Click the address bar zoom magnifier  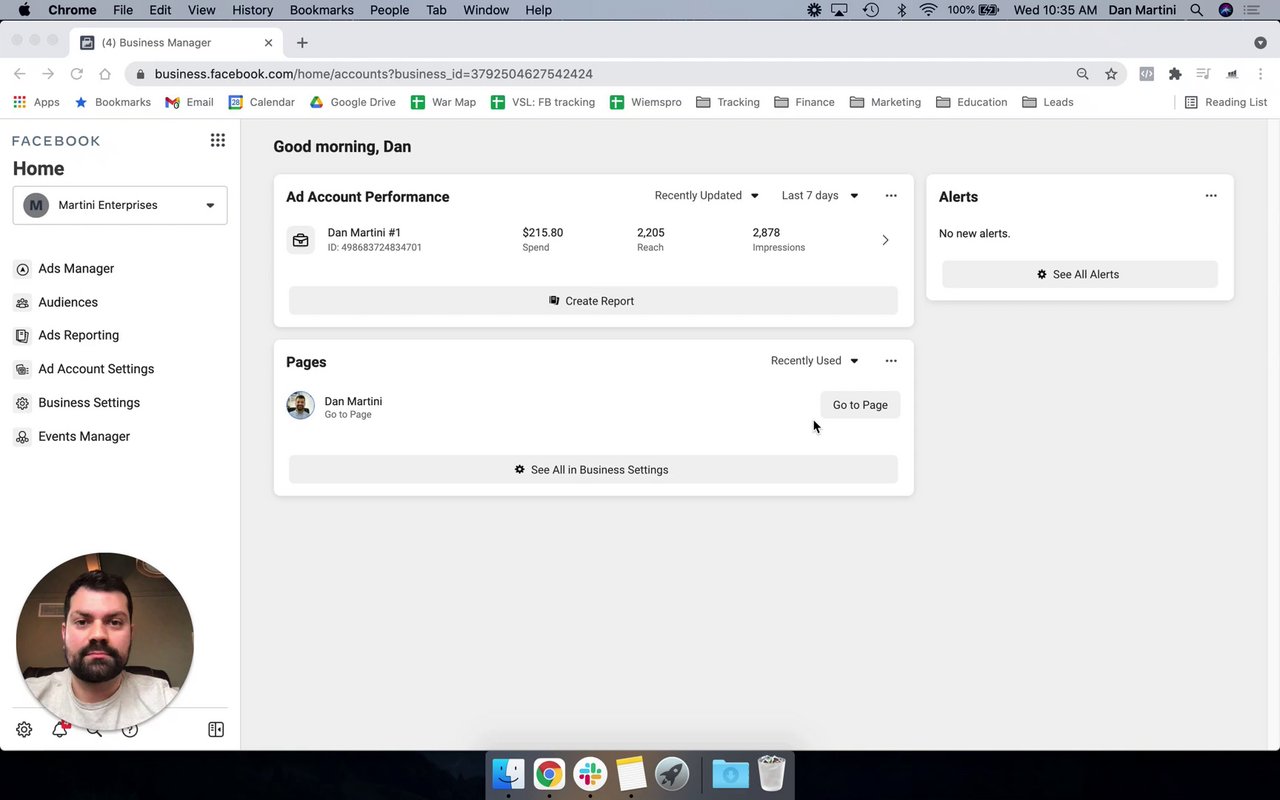1082,74
